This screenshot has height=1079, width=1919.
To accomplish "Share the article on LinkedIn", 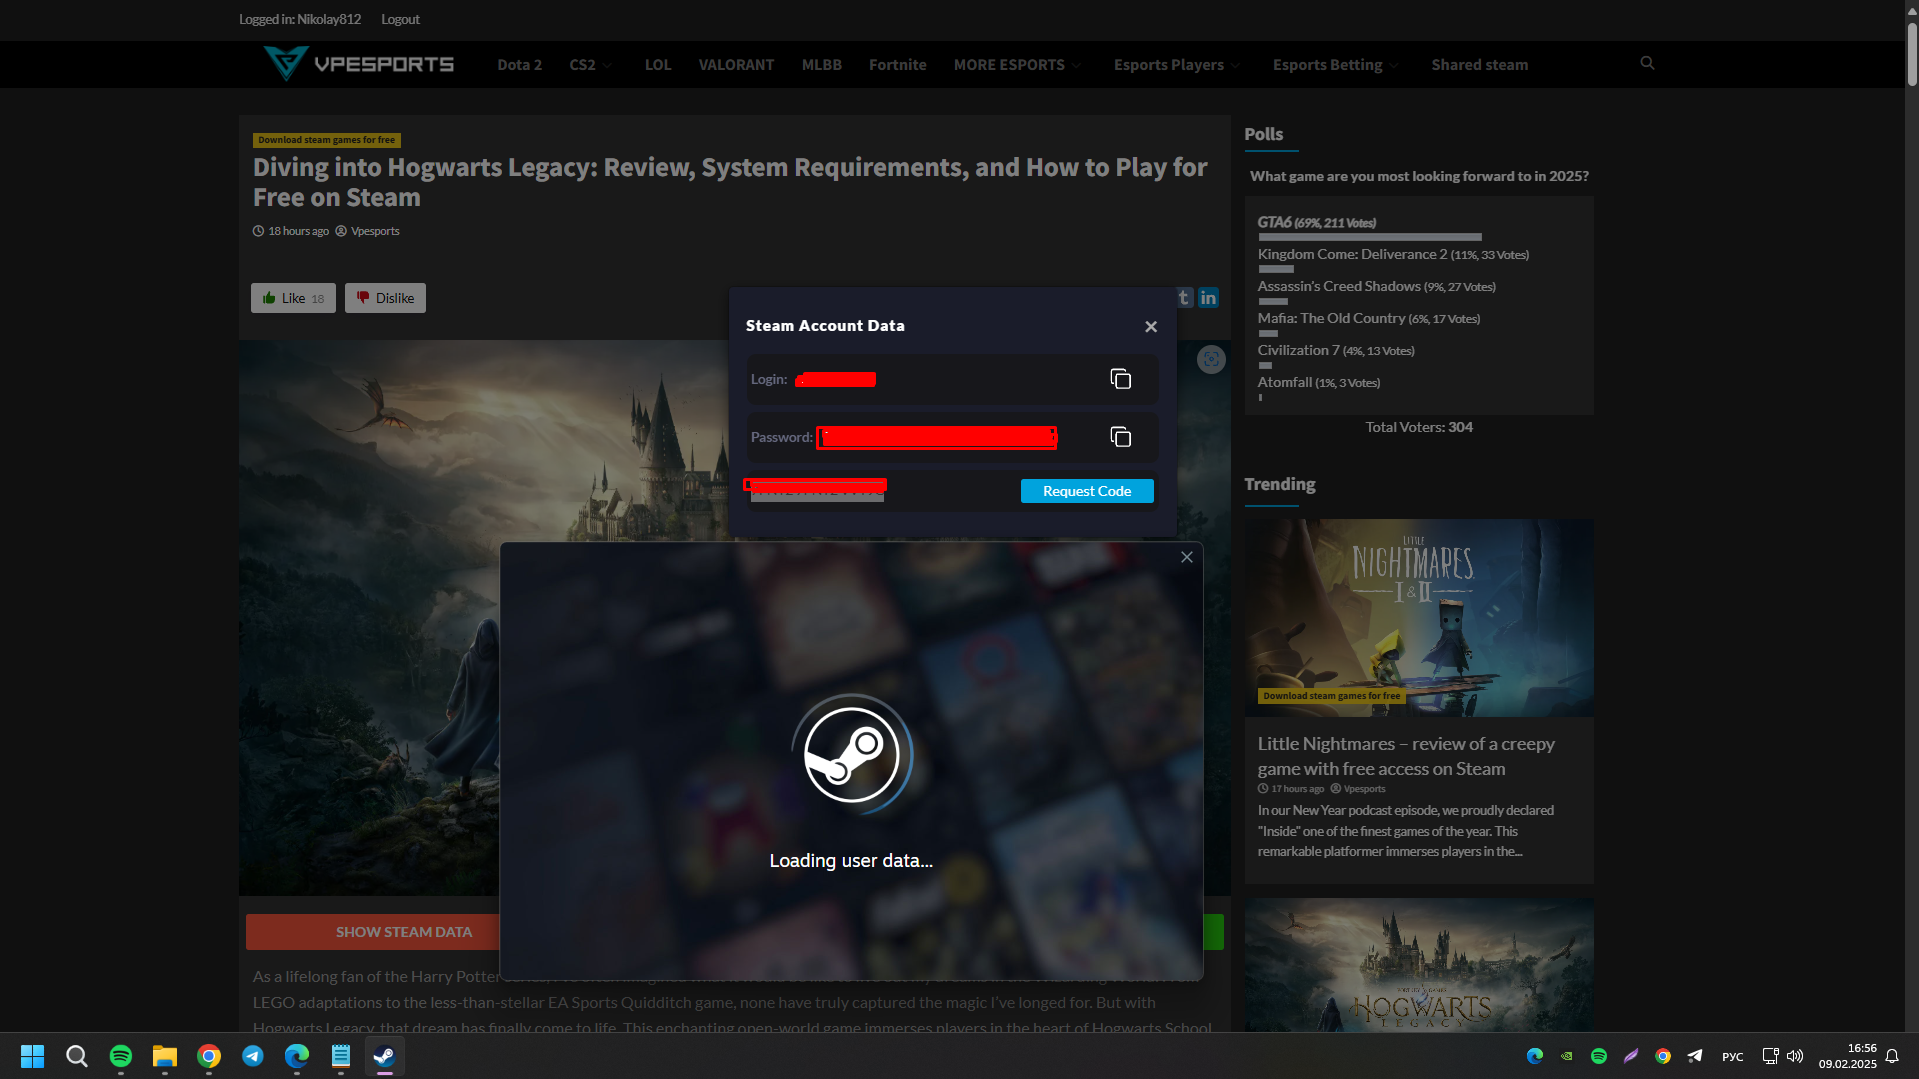I will point(1208,297).
